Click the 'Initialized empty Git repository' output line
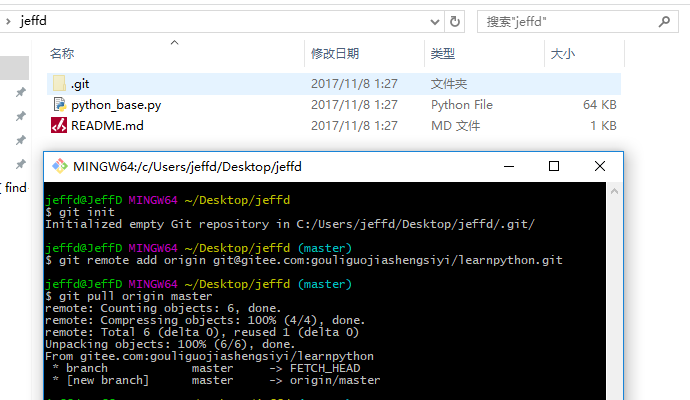 point(290,224)
